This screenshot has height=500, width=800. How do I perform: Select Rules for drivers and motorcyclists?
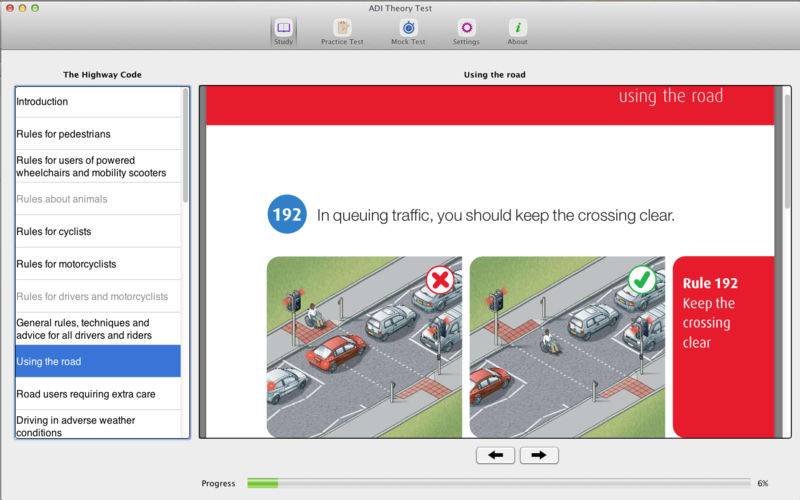click(x=98, y=296)
